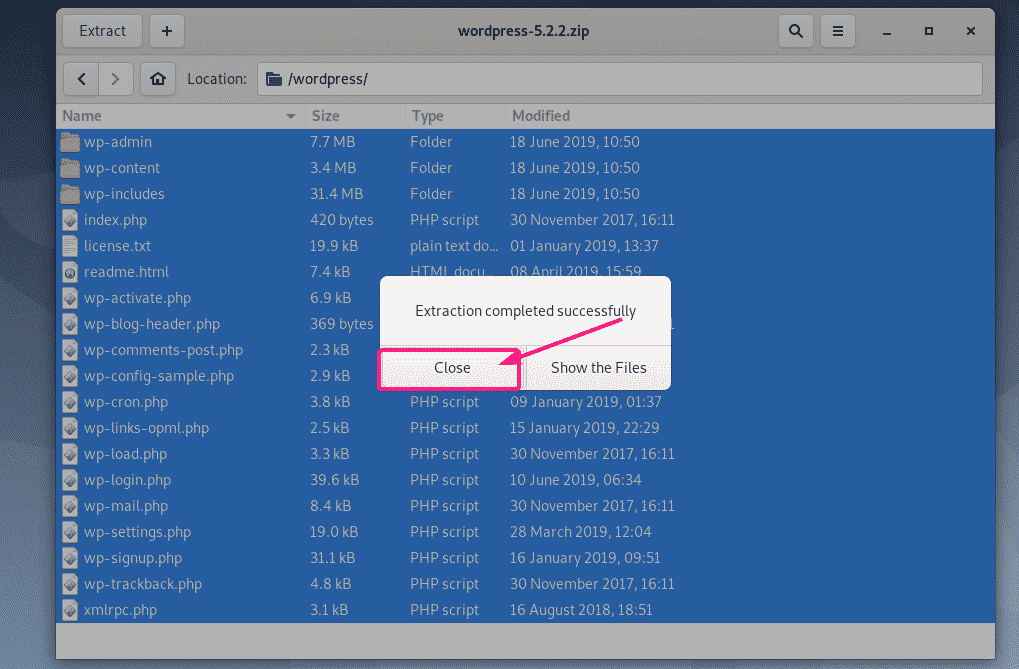Click the wordpress-5.2.2.zip window title
The image size is (1019, 669).
point(523,31)
